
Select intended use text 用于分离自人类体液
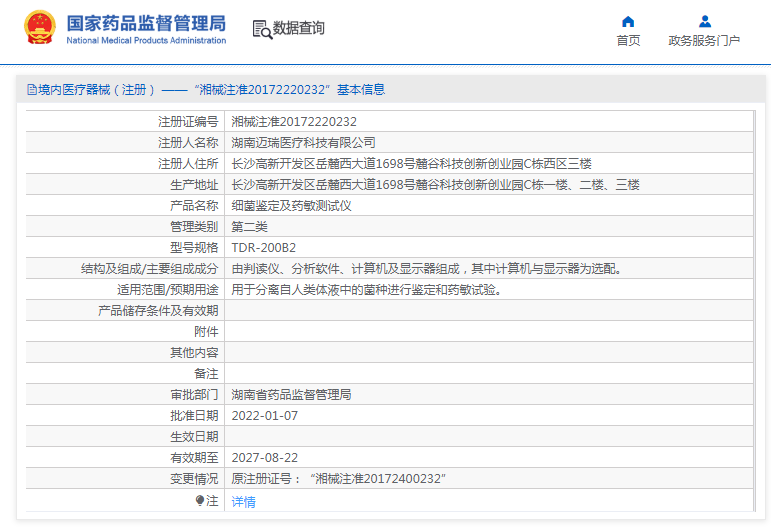(367, 290)
